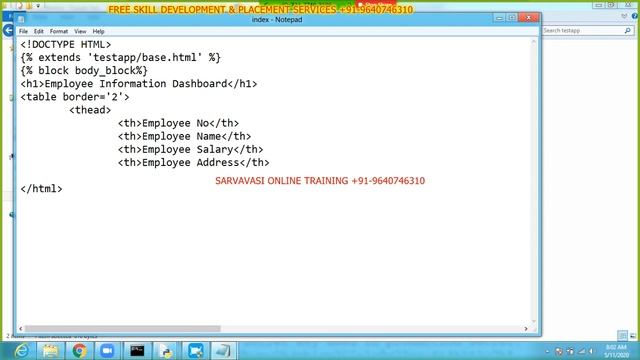This screenshot has width=640, height=360.
Task: Launch Internet Explorer from the taskbar
Action: [x=21, y=351]
